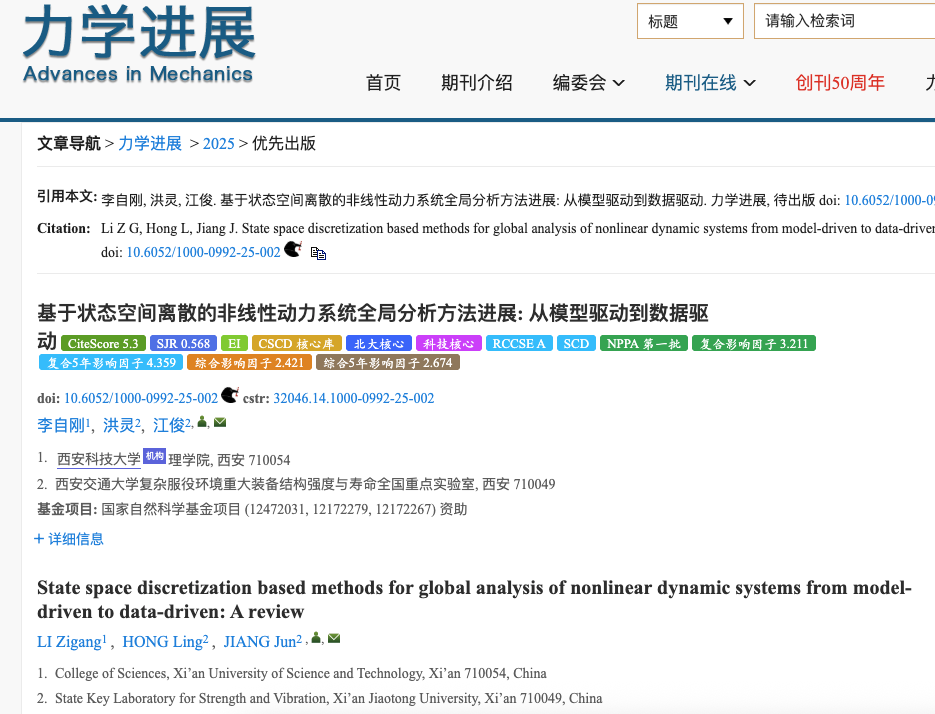Click the copy citation icon
Screen dimensions: 935x714
pyautogui.click(x=318, y=254)
